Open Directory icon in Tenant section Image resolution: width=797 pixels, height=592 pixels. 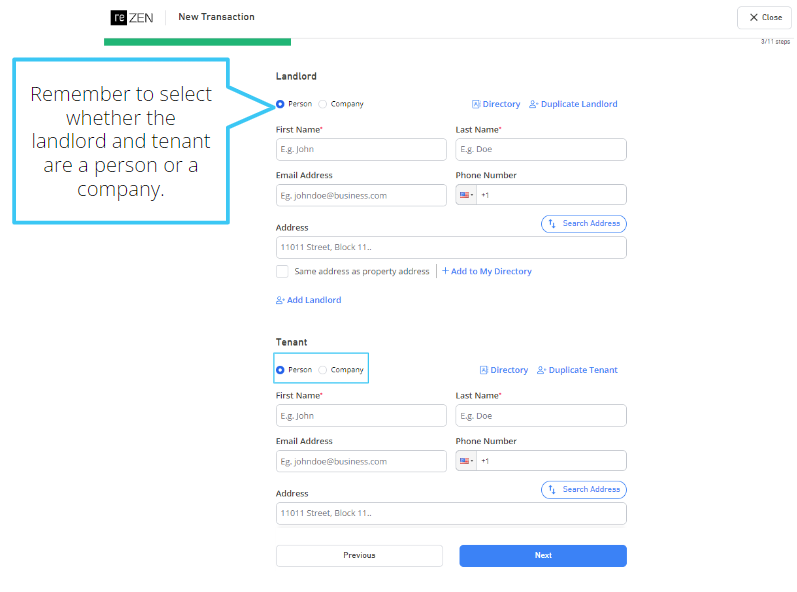[x=483, y=370]
